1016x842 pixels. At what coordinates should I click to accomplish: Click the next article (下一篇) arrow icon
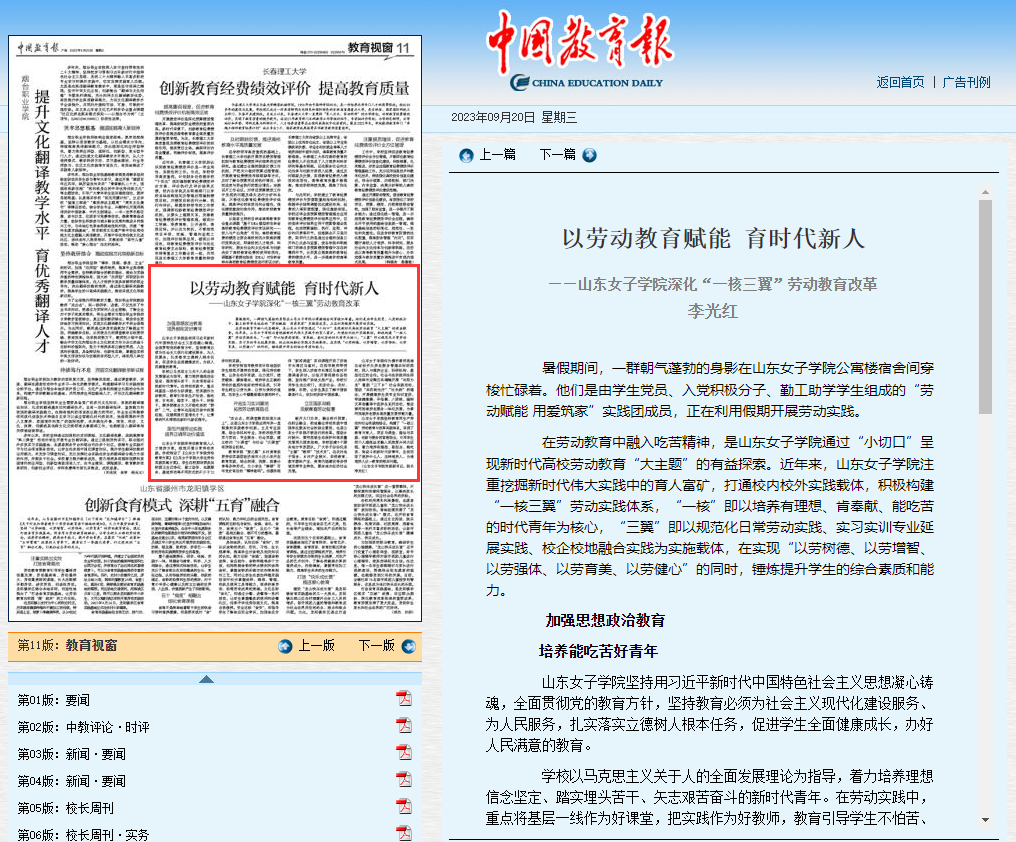[589, 155]
